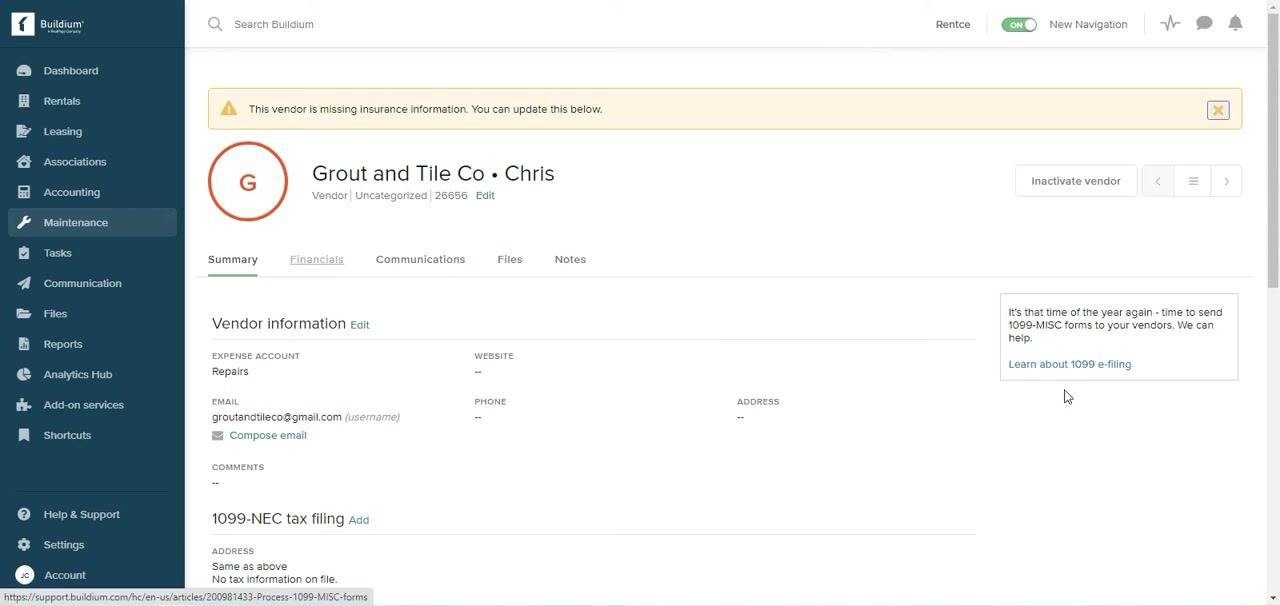Open the activity pulse icon
1280x606 pixels.
(1170, 23)
